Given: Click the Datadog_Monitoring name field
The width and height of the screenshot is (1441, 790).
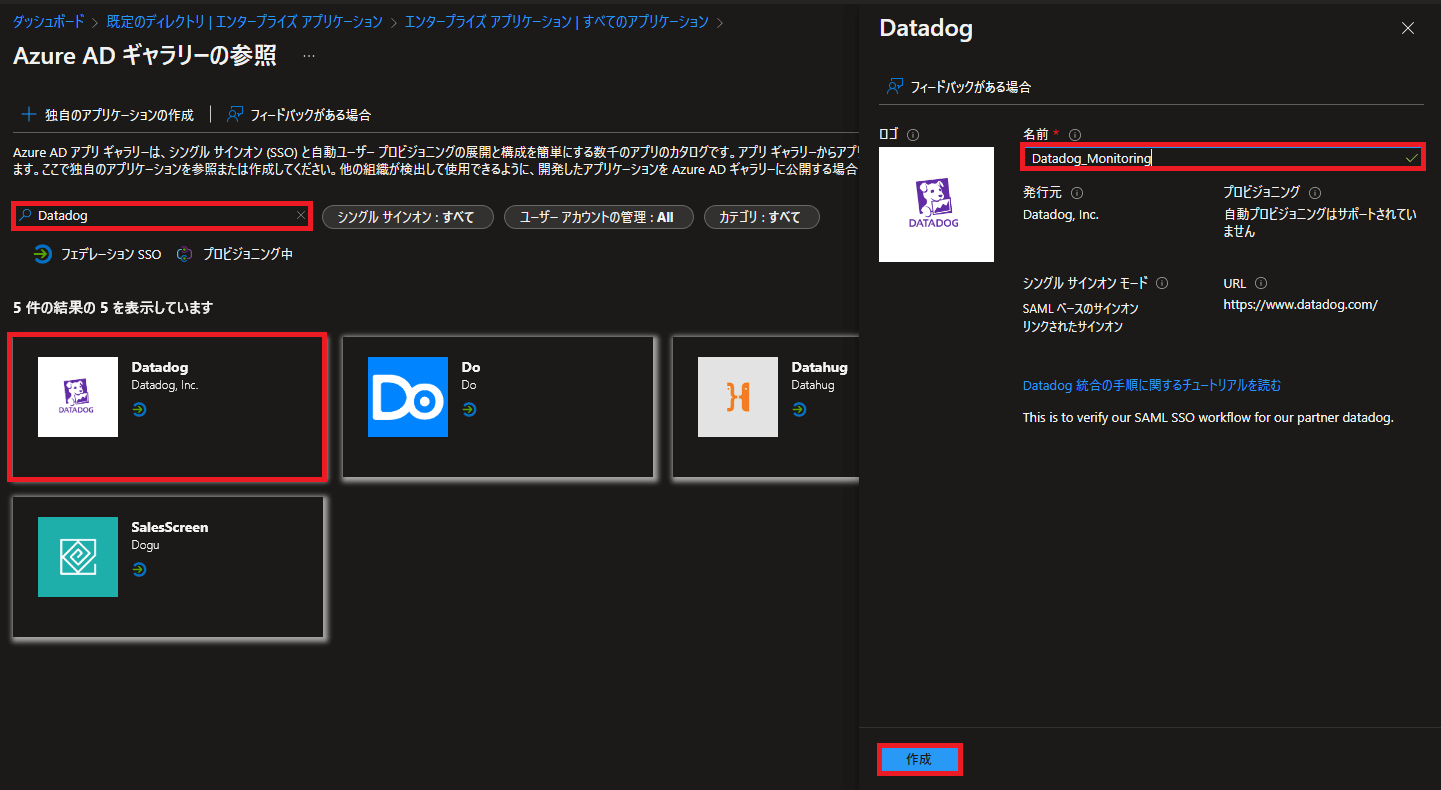Looking at the screenshot, I should 1222,158.
